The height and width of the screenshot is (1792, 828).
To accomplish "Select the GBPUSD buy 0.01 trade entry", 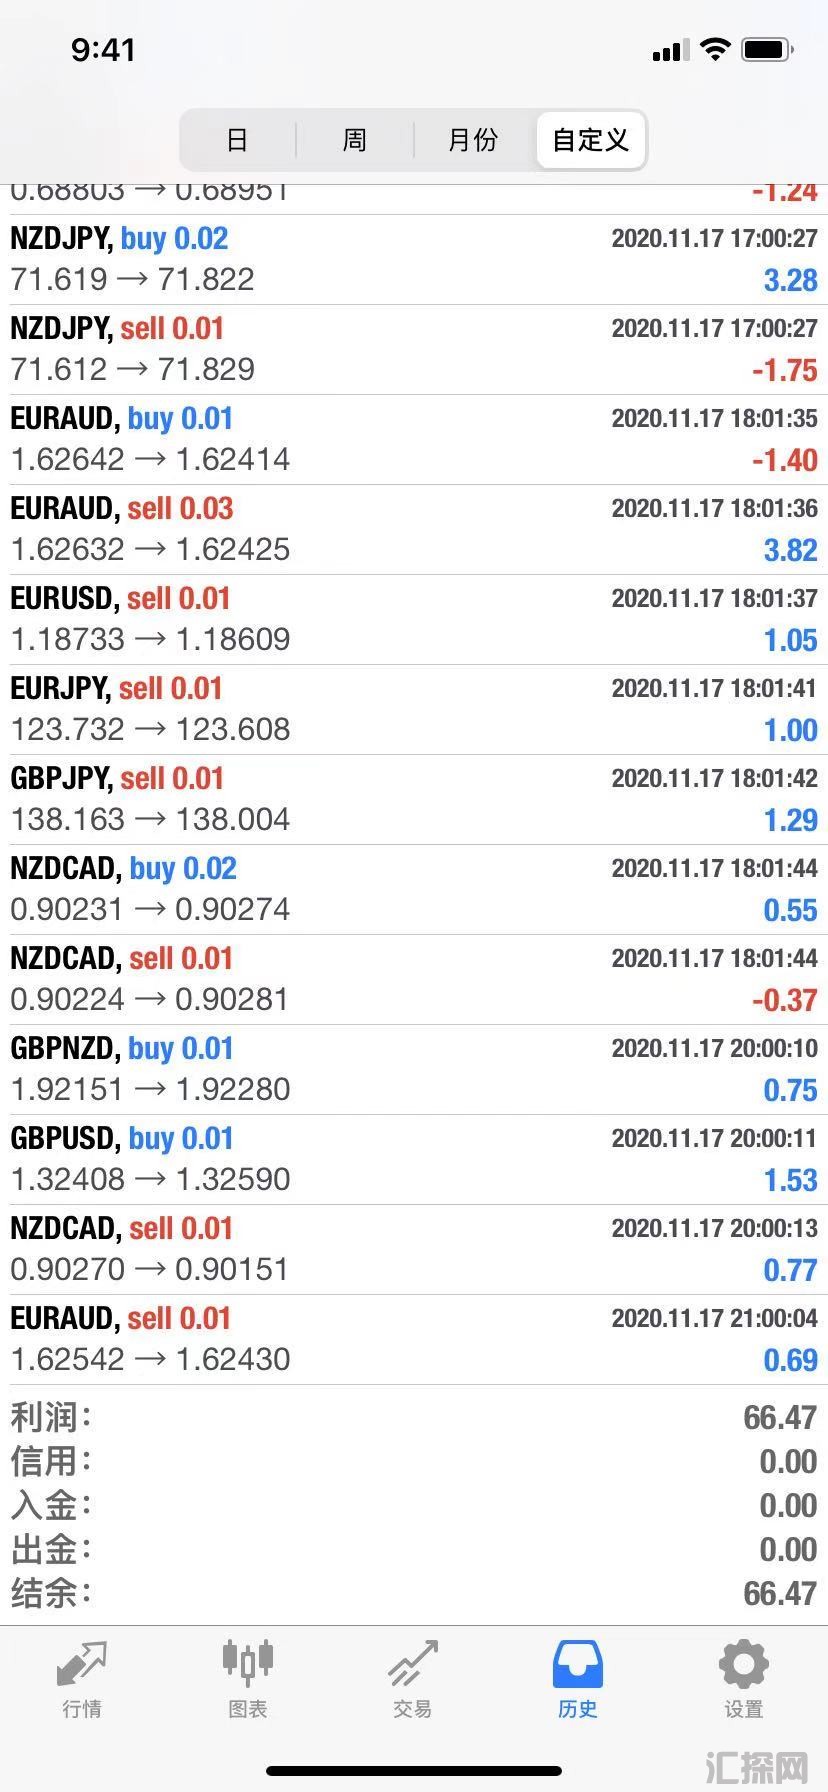I will (x=414, y=1160).
